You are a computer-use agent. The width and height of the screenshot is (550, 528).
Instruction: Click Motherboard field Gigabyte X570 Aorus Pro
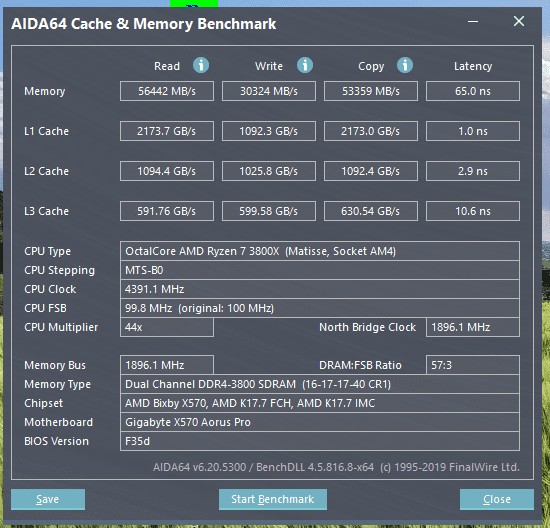tap(320, 422)
